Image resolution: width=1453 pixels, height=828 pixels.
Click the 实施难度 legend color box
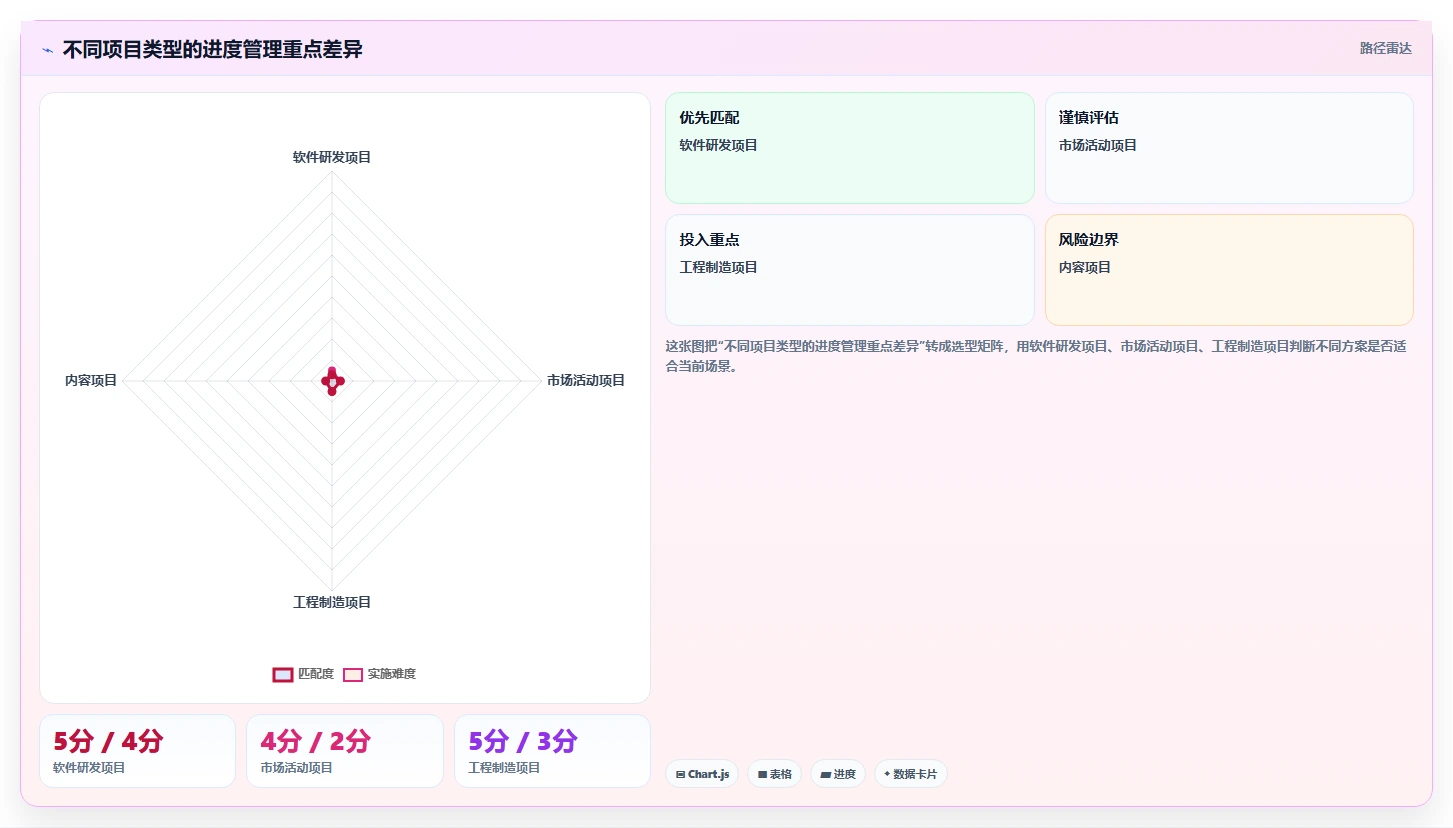[x=352, y=674]
